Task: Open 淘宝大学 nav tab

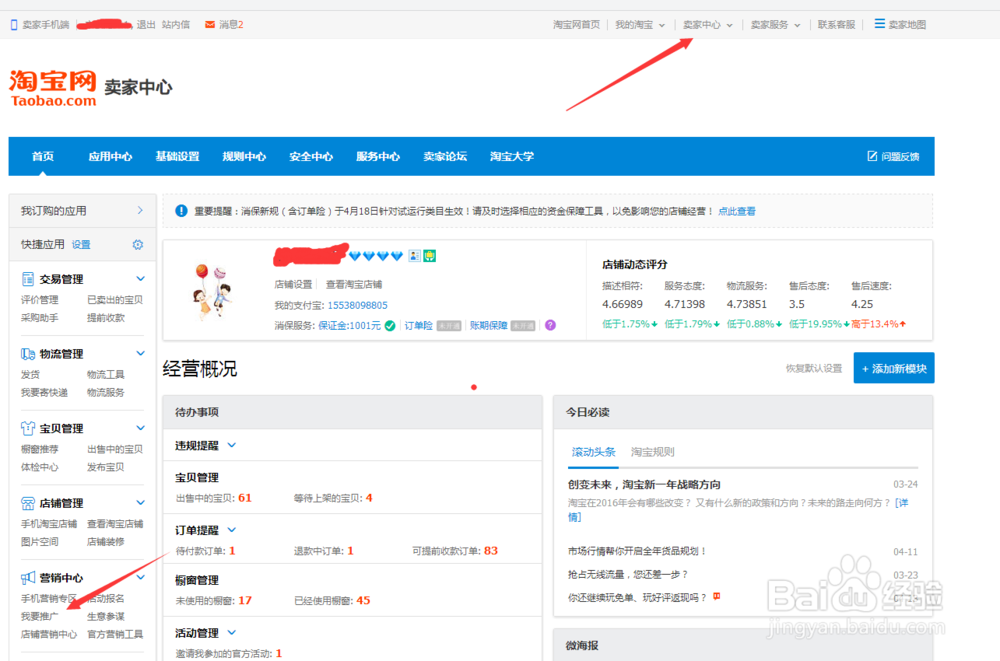Action: point(512,156)
